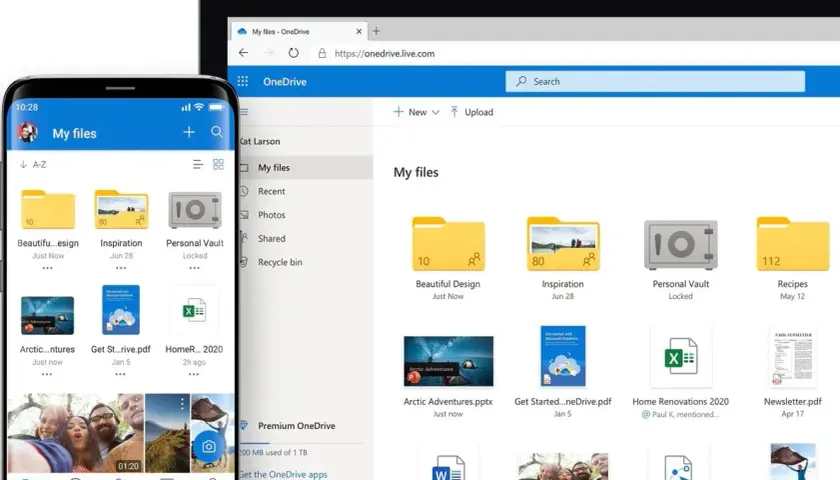Image resolution: width=840 pixels, height=480 pixels.
Task: Click Get the OneDrive apps link
Action: coord(283,474)
